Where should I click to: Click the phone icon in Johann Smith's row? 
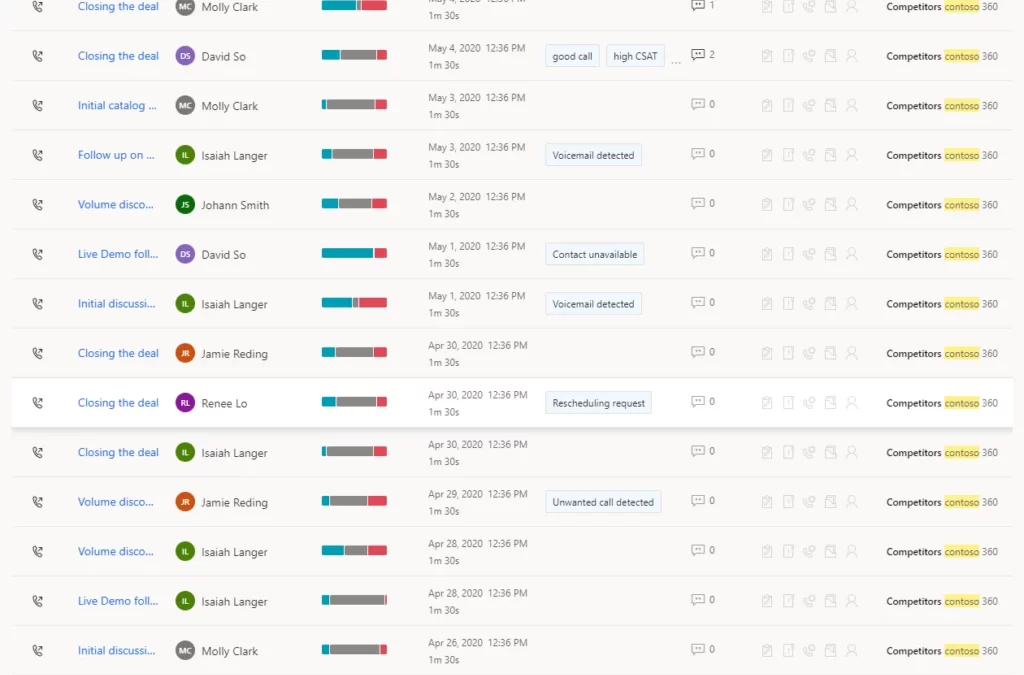click(x=38, y=204)
